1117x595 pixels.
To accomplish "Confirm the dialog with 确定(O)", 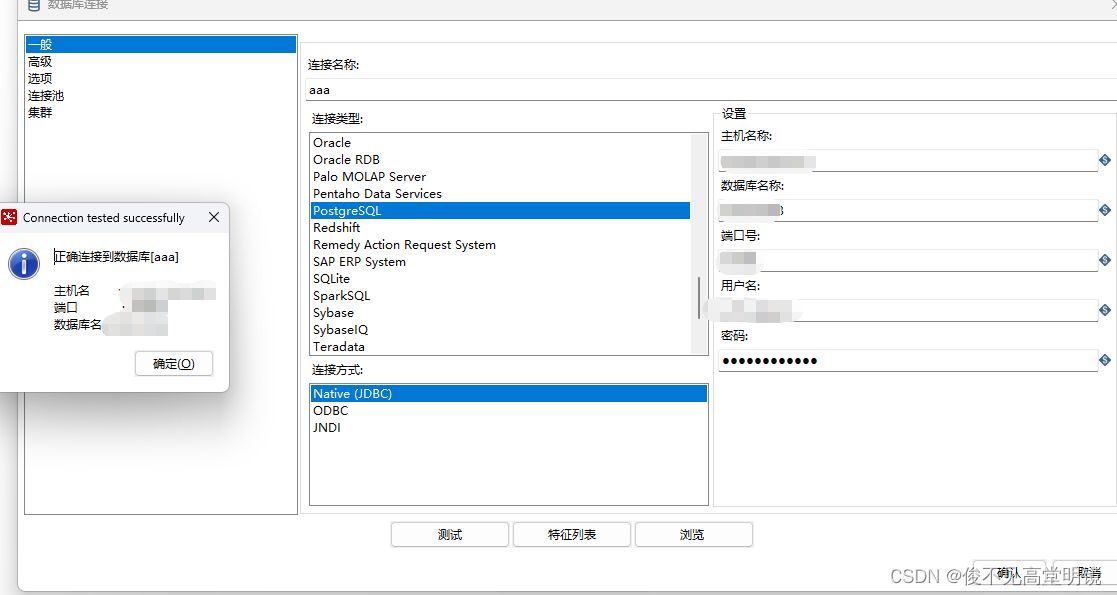I will point(173,363).
